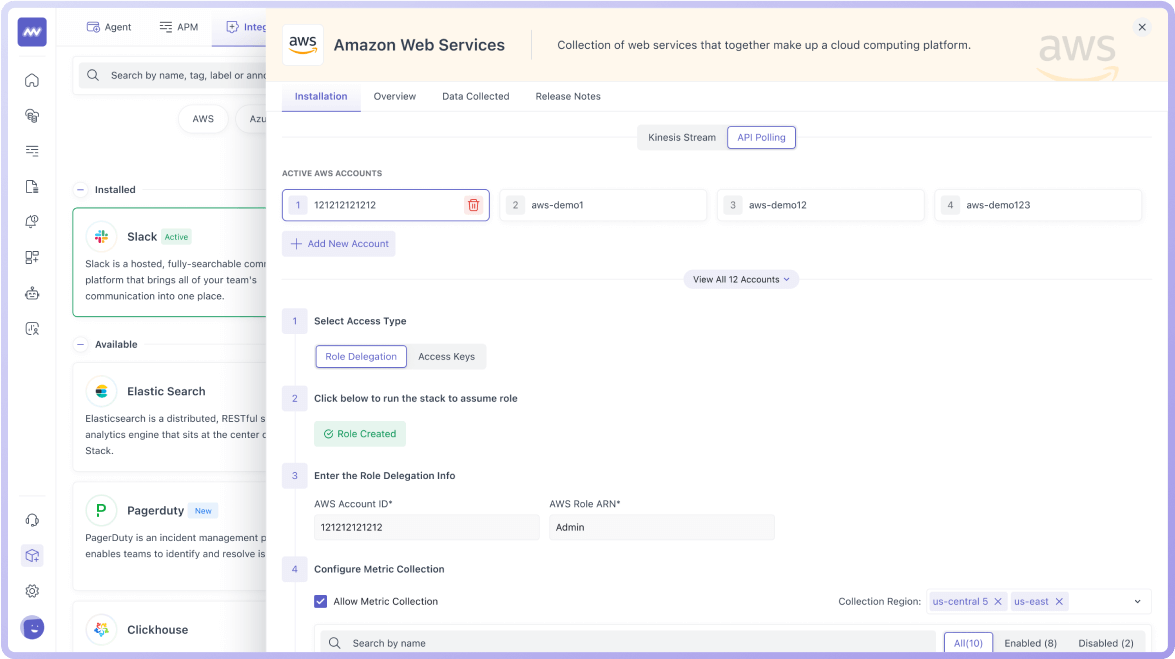Screen dimensions: 1175x659
Task: Open the robot bot icon in the sidebar
Action: 32,293
